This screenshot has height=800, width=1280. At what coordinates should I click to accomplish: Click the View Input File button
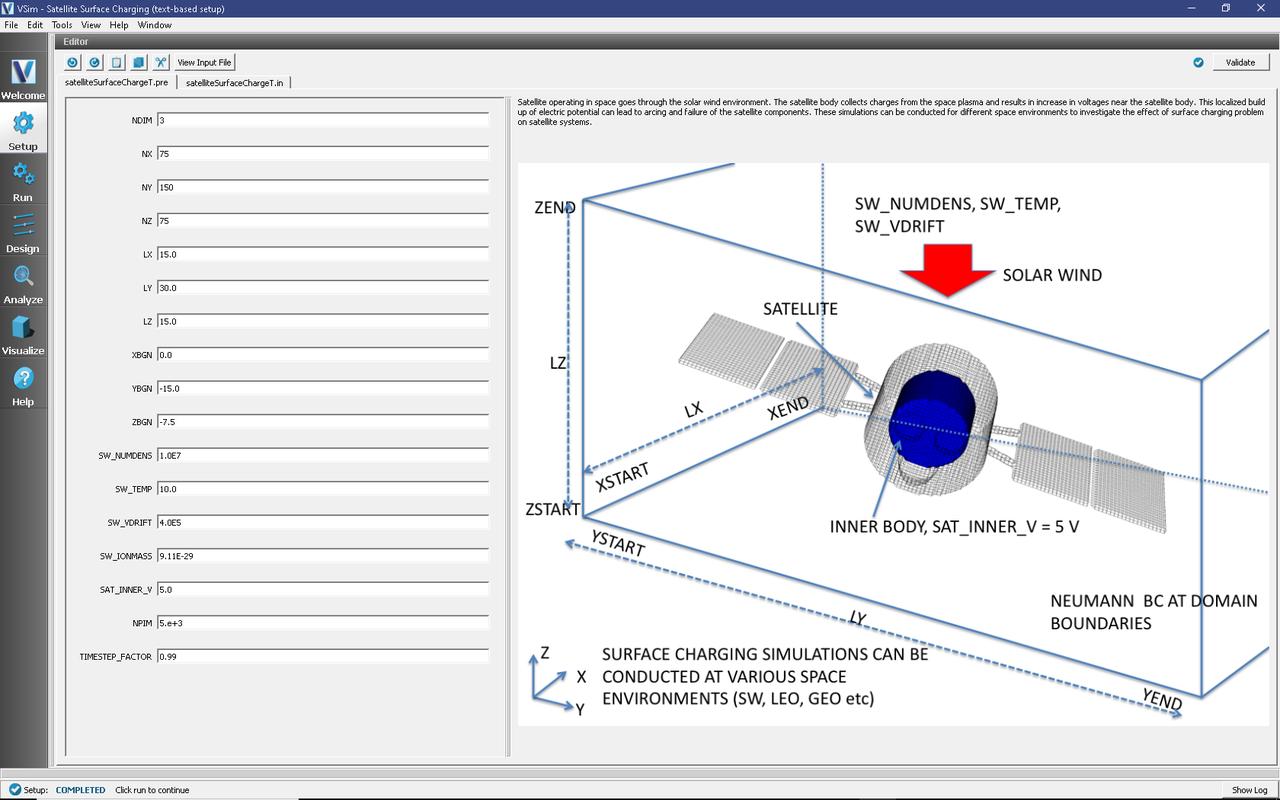point(204,62)
